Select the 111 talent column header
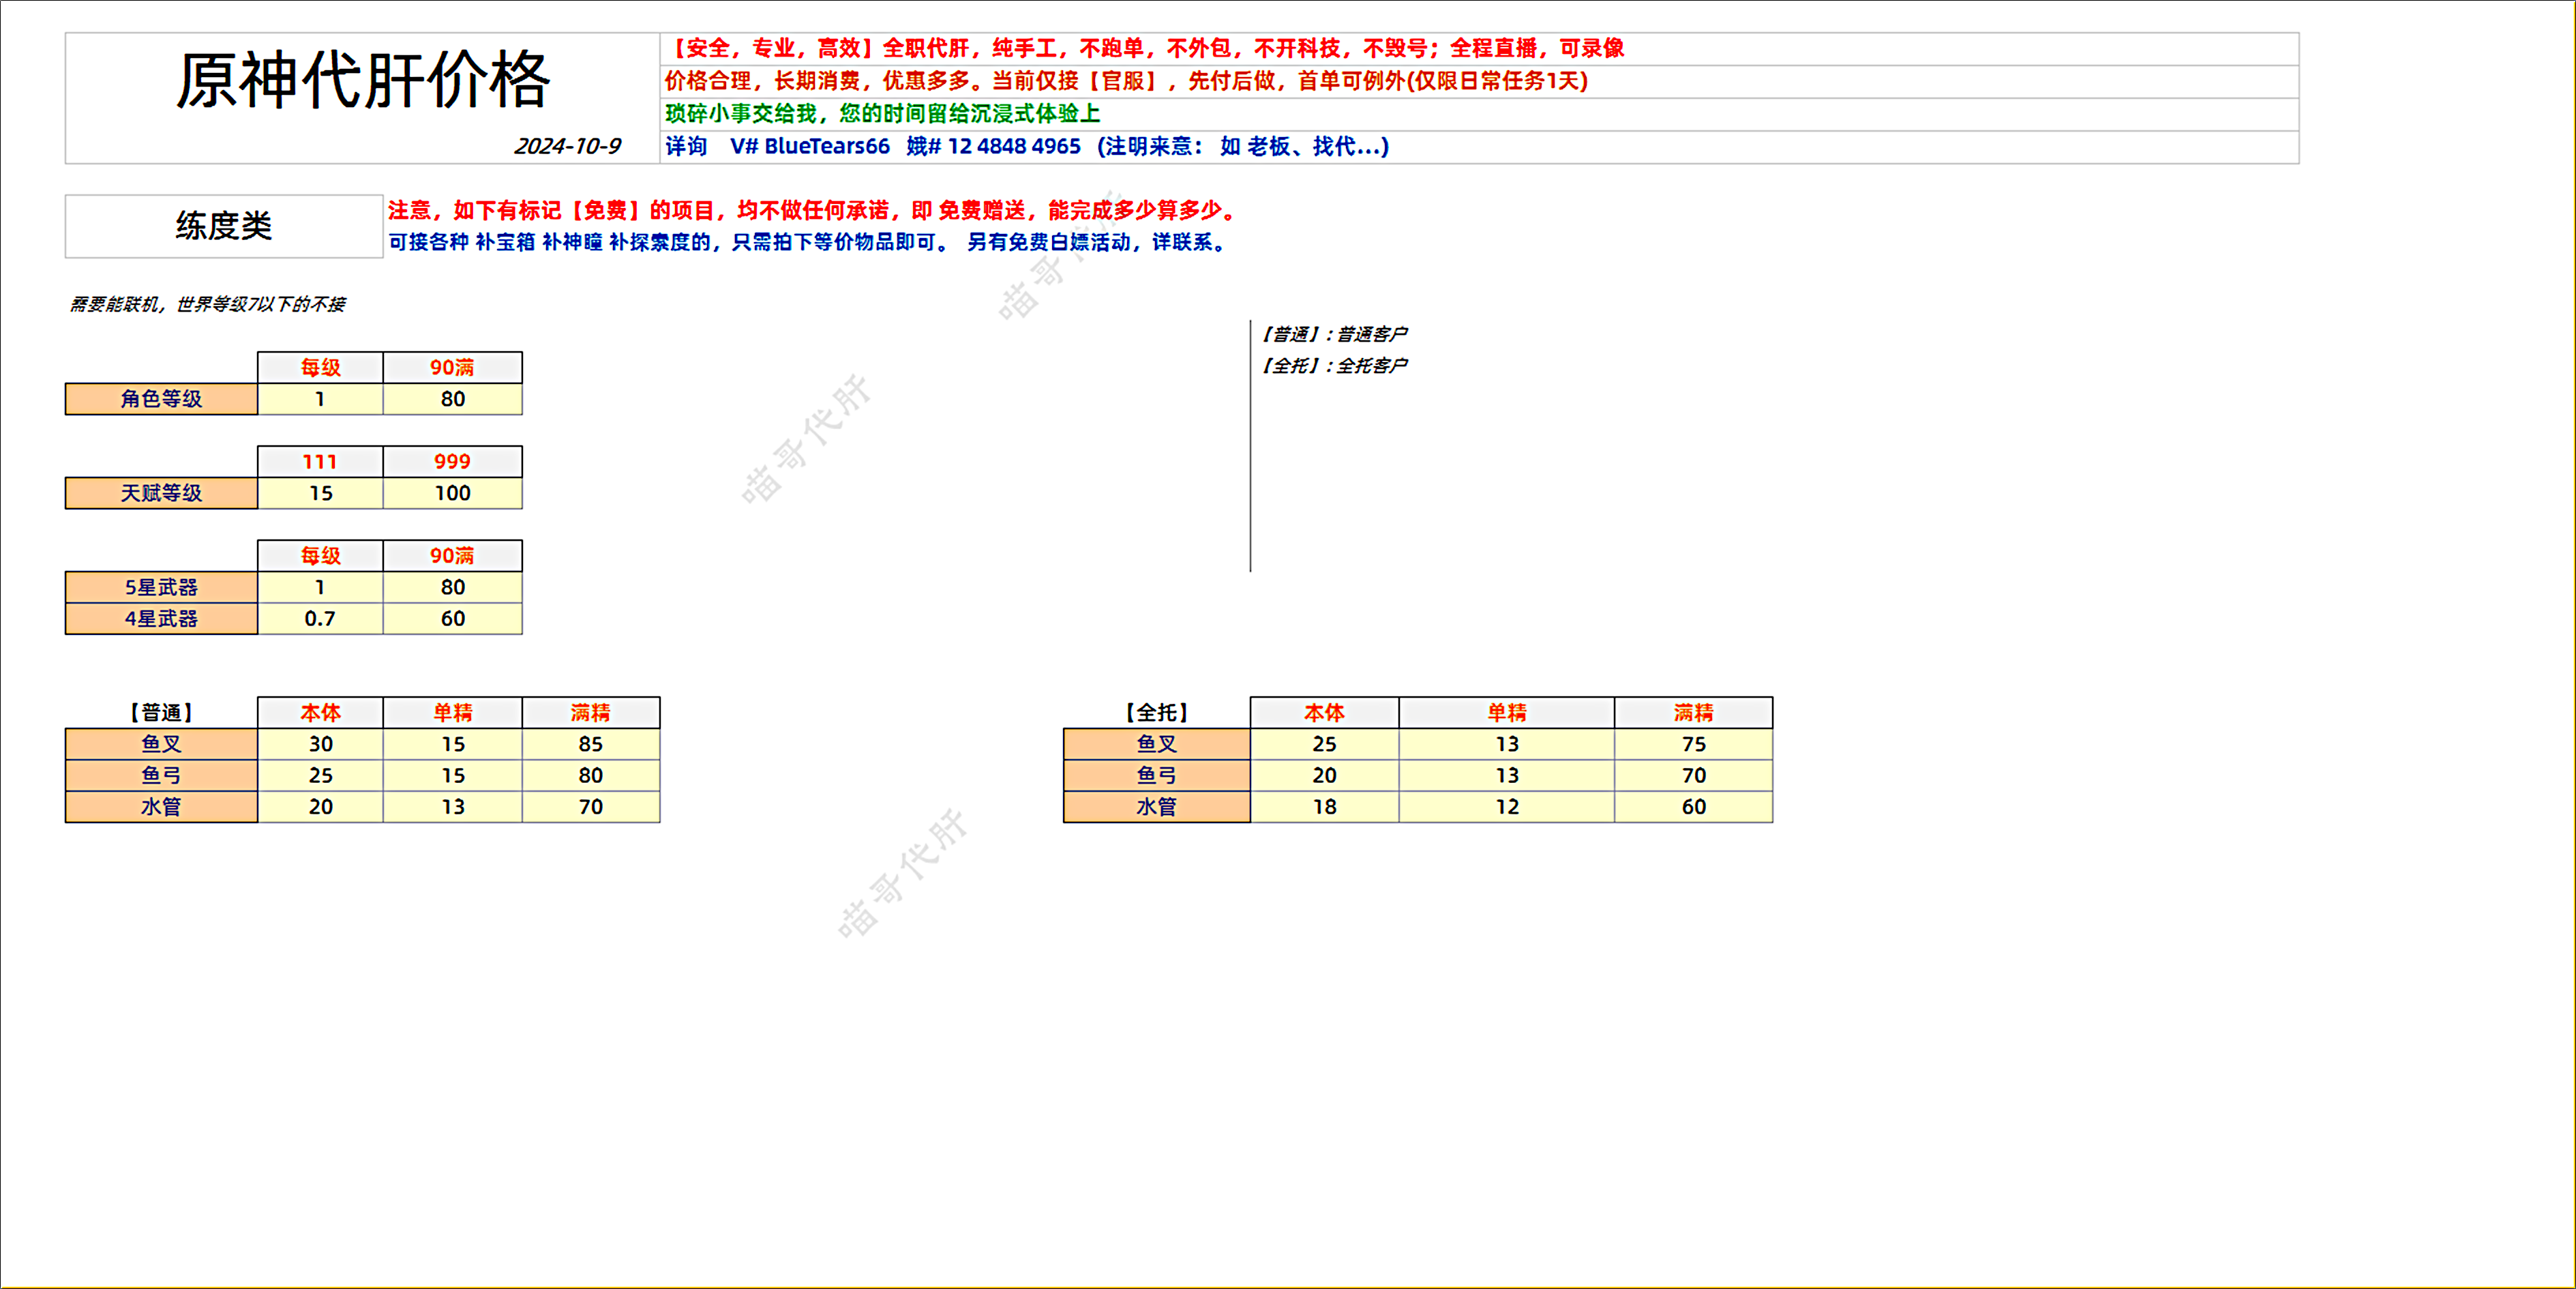Viewport: 2576px width, 1289px height. [x=320, y=462]
